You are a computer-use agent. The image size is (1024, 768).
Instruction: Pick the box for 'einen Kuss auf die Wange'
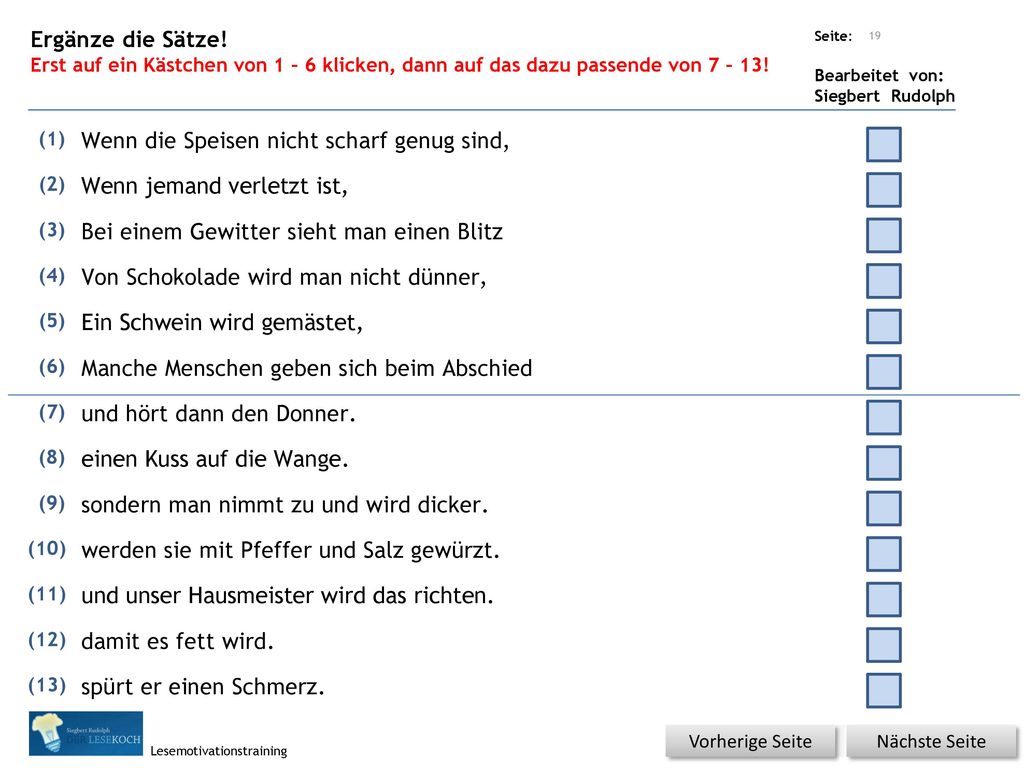coord(884,462)
